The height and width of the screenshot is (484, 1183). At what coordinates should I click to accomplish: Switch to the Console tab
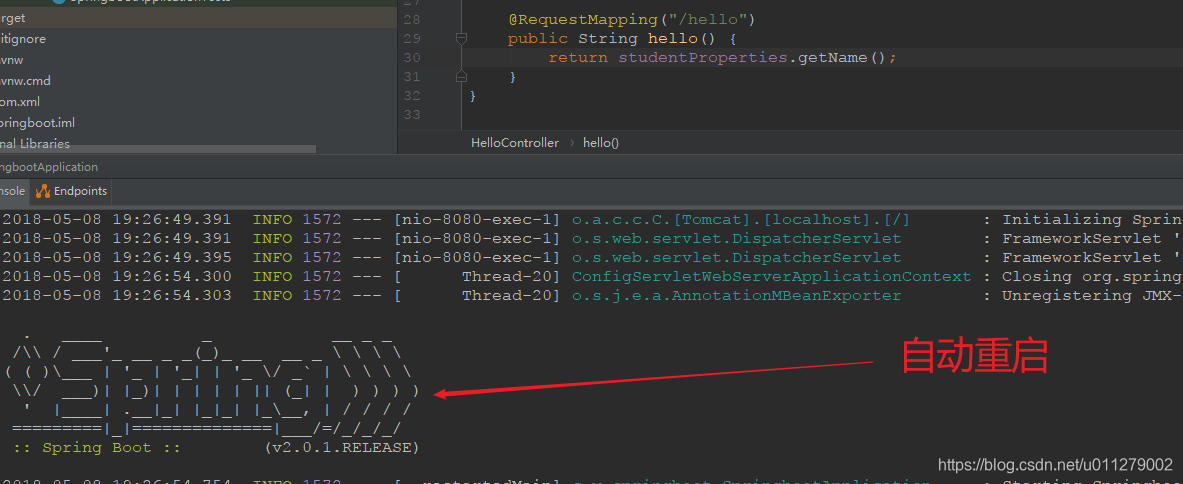pyautogui.click(x=13, y=191)
